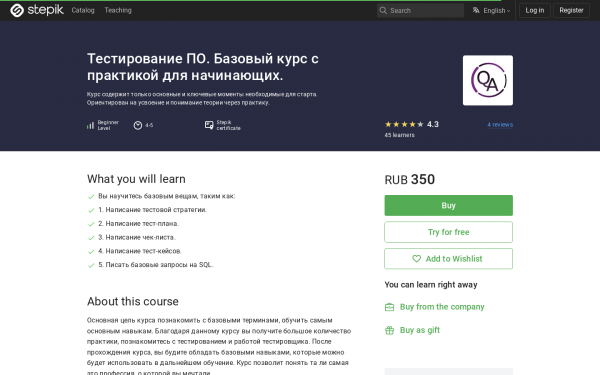Viewport: 600px width, 375px height.
Task: Click the heart icon in Wishlist button
Action: [416, 259]
